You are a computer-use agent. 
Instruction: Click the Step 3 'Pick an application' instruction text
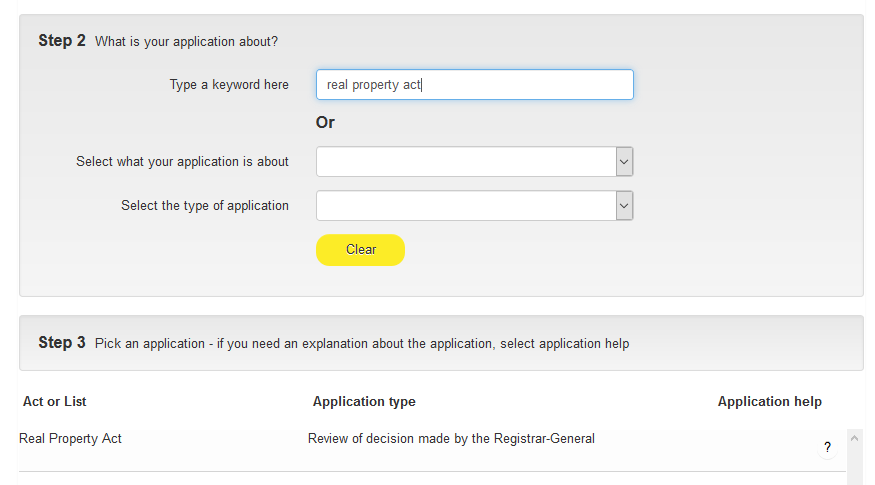click(362, 344)
